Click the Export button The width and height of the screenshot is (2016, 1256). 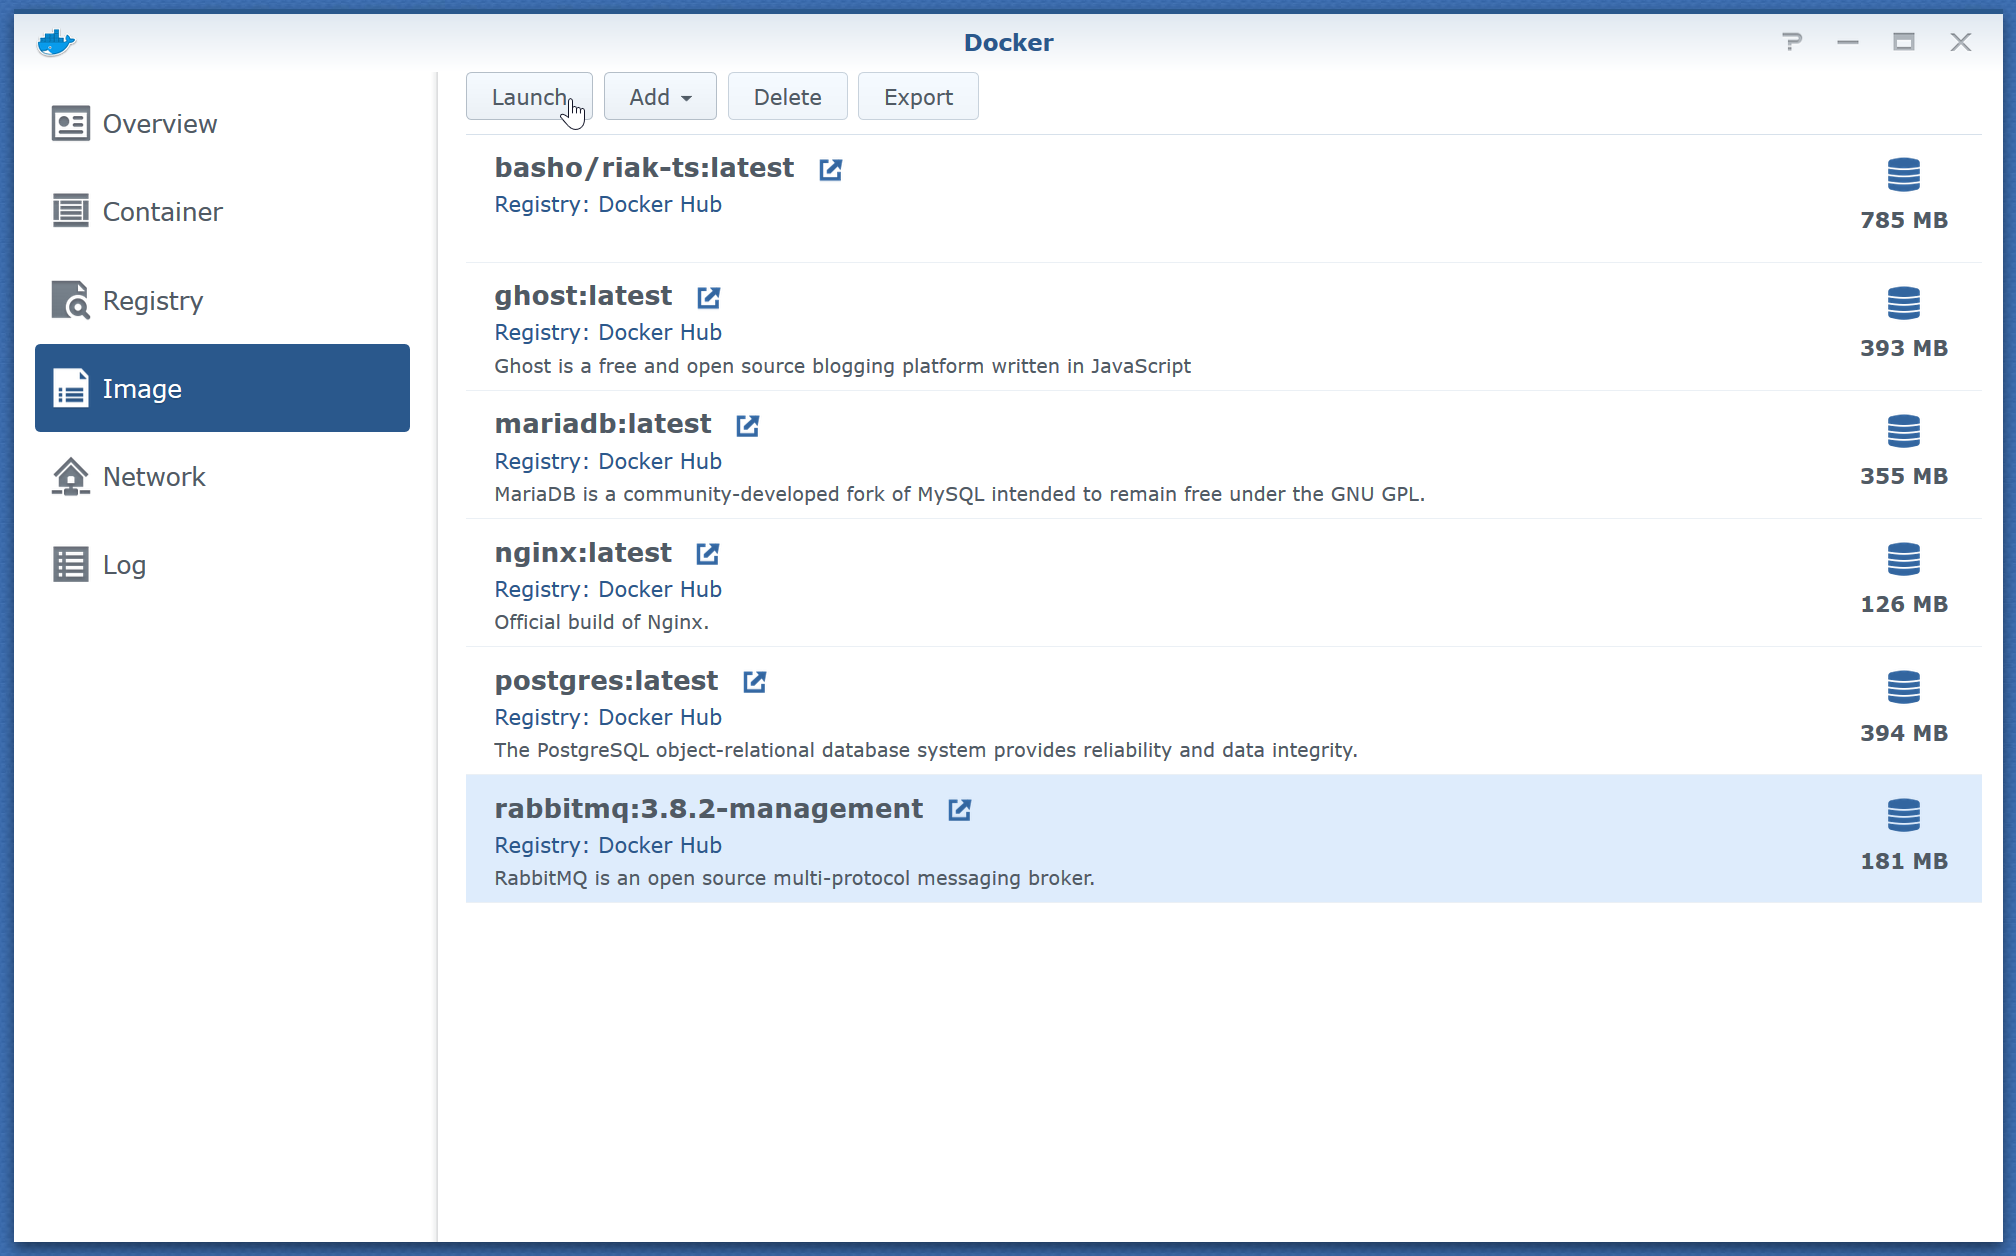coord(917,97)
